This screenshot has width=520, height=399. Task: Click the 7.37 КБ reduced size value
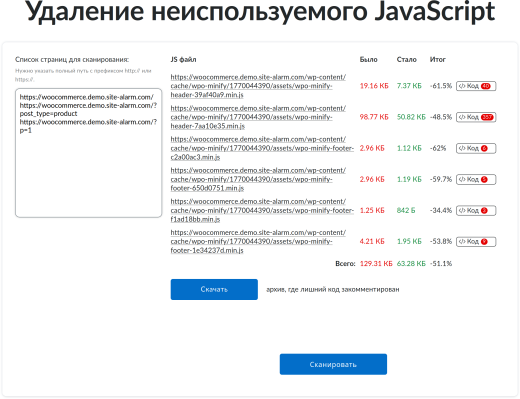[409, 86]
